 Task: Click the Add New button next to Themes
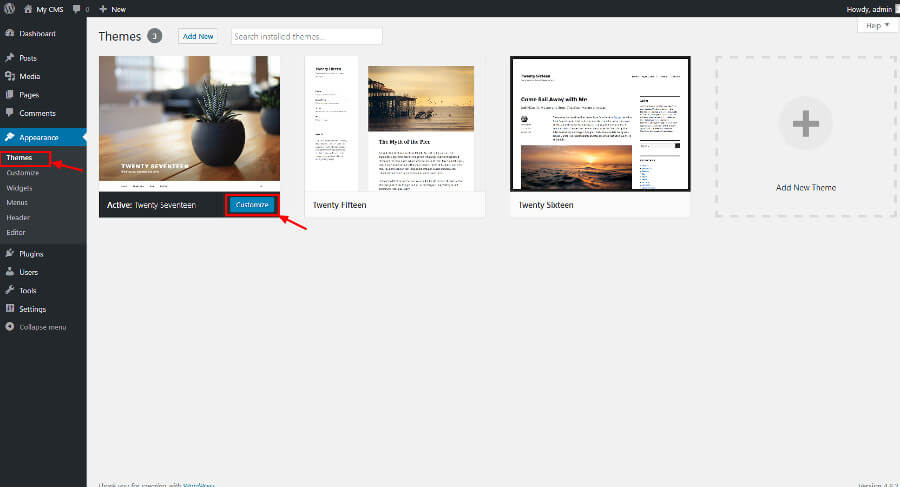pyautogui.click(x=197, y=36)
